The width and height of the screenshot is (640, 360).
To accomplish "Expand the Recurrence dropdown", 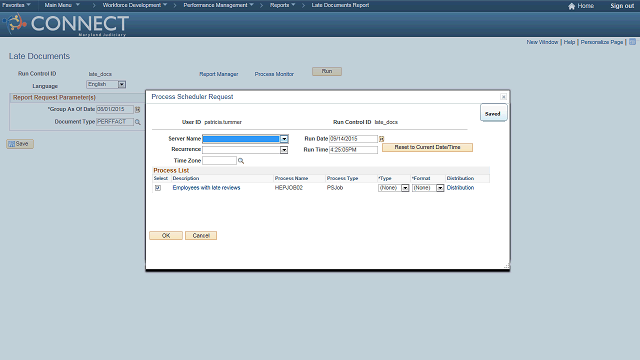I will [284, 150].
